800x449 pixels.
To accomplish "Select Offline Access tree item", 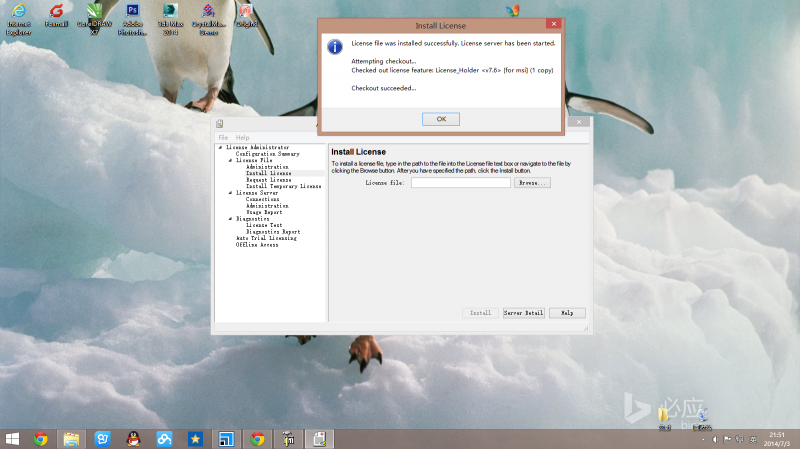I will click(257, 245).
